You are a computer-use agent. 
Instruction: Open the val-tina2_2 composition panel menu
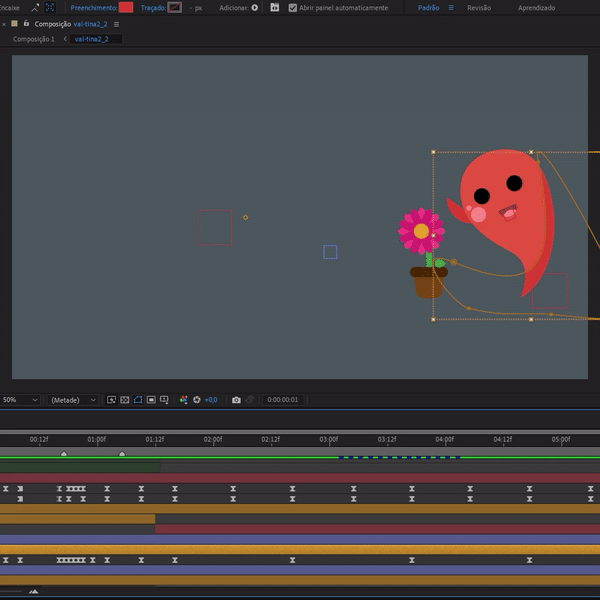coord(117,24)
